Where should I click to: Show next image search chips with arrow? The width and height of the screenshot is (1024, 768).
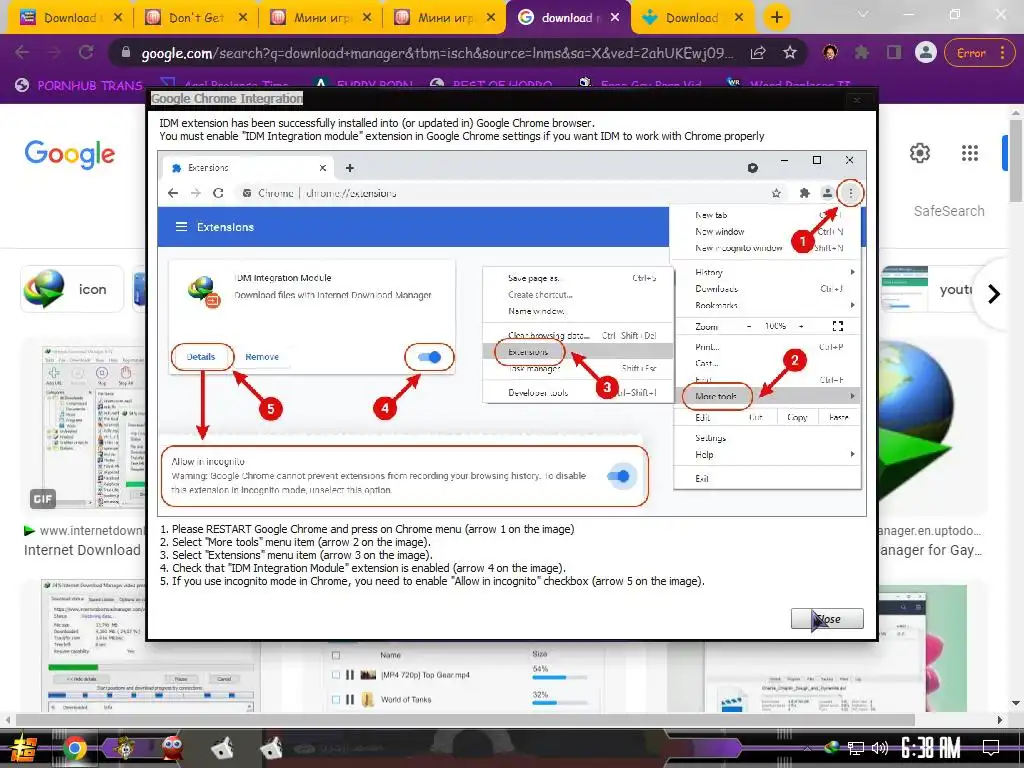tap(994, 294)
